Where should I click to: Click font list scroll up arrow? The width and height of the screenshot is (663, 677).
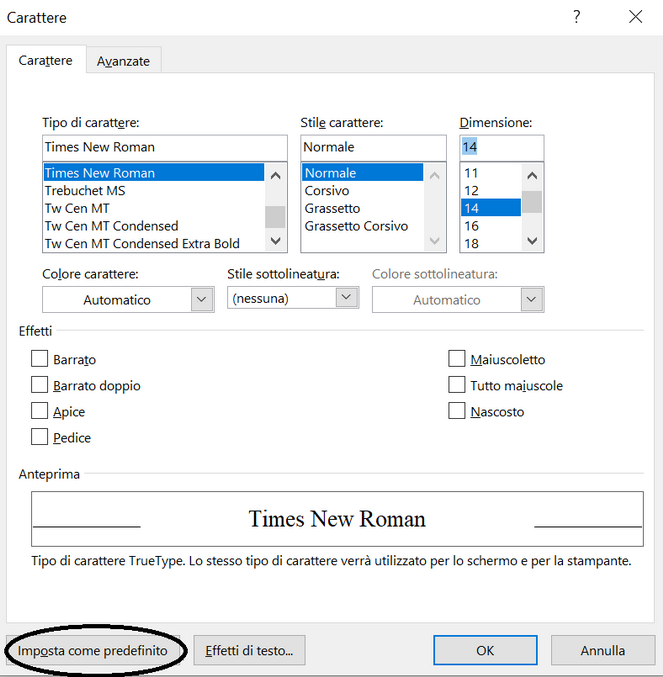tap(275, 175)
